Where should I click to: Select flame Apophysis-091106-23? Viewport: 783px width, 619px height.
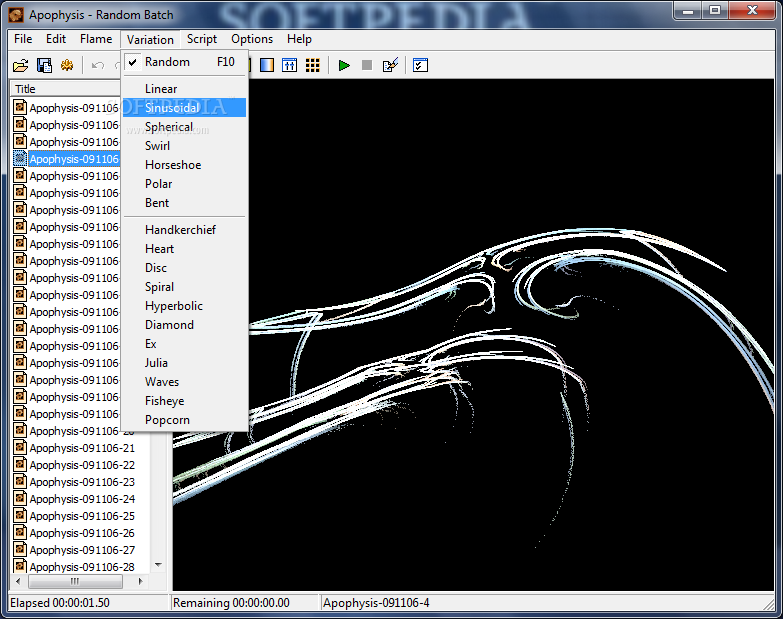[x=82, y=482]
